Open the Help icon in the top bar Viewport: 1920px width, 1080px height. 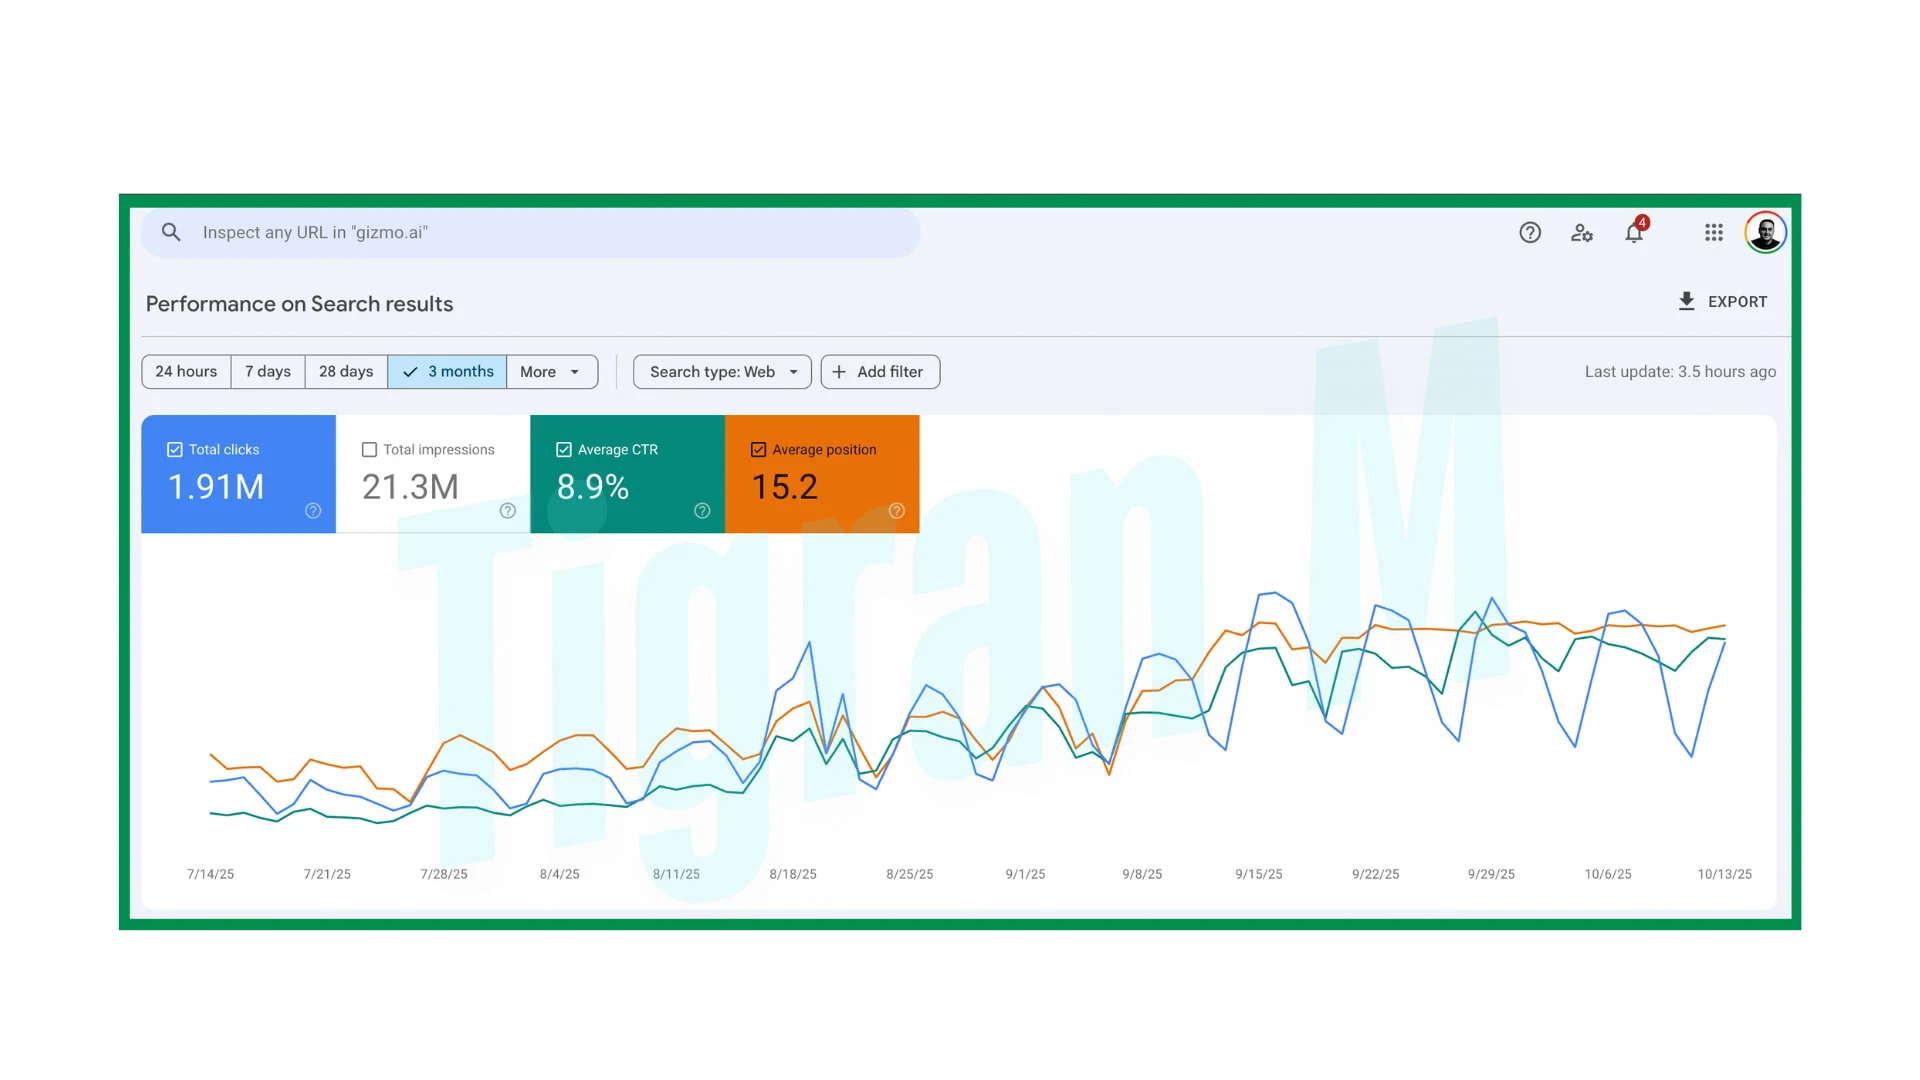1530,232
